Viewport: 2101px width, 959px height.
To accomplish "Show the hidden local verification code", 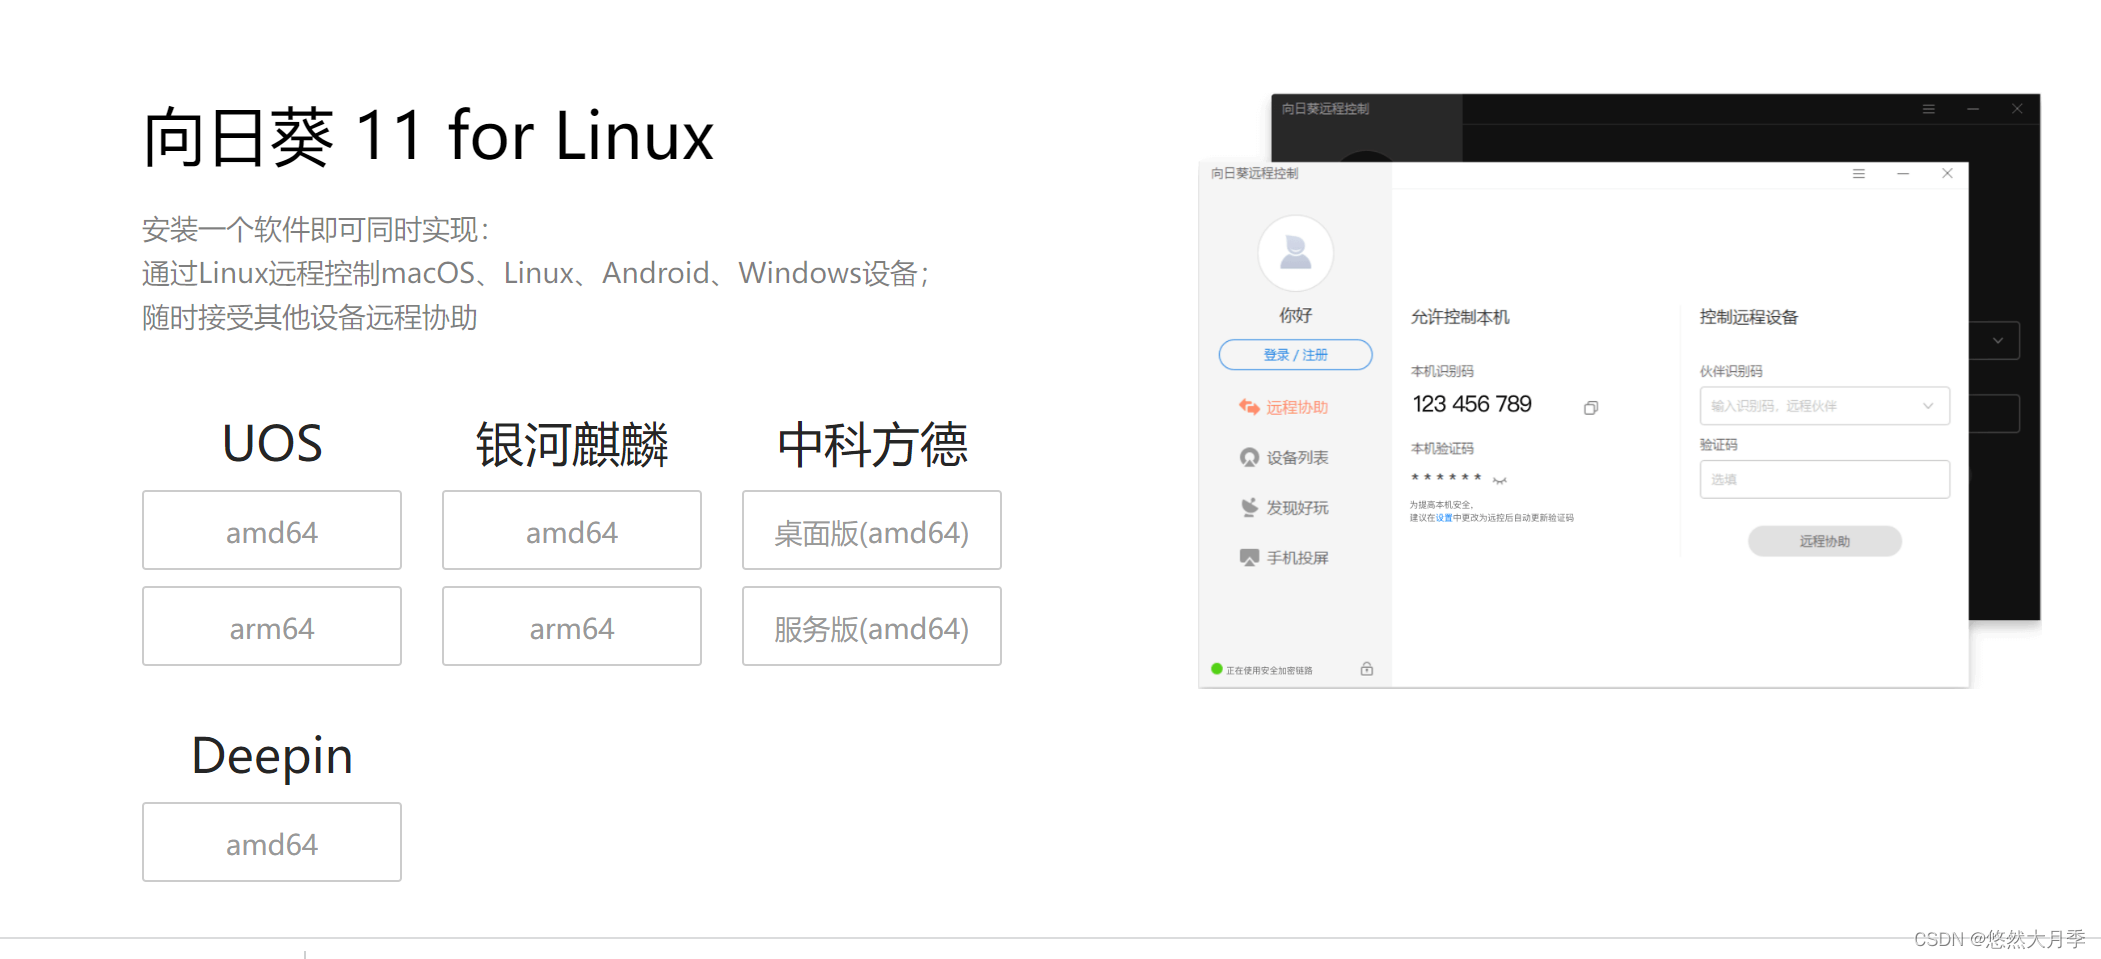I will click(x=1499, y=480).
